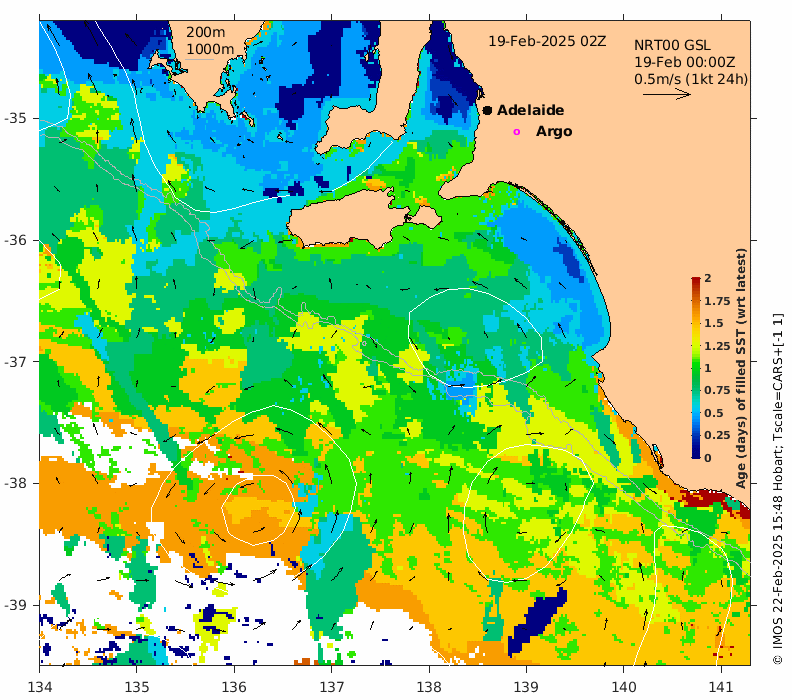Click the dark red coastal patch near 141E
792x700 pixels.
click(715, 501)
